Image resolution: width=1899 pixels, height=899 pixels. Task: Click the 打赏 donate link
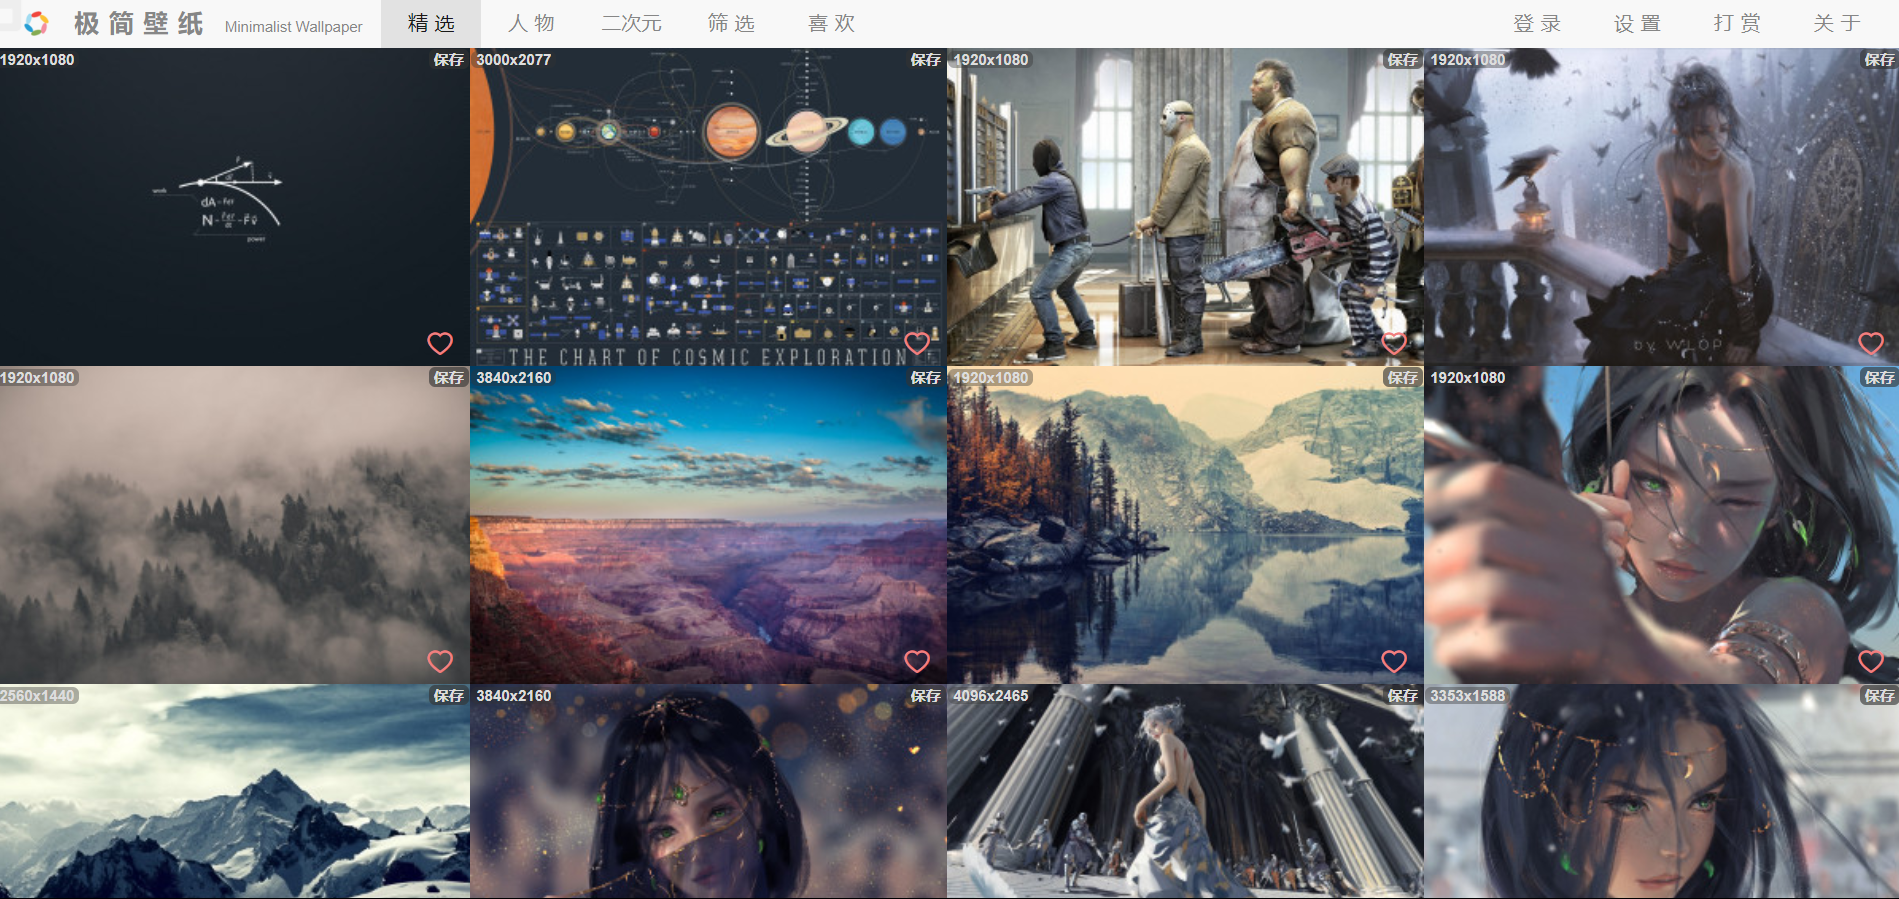pos(1737,23)
